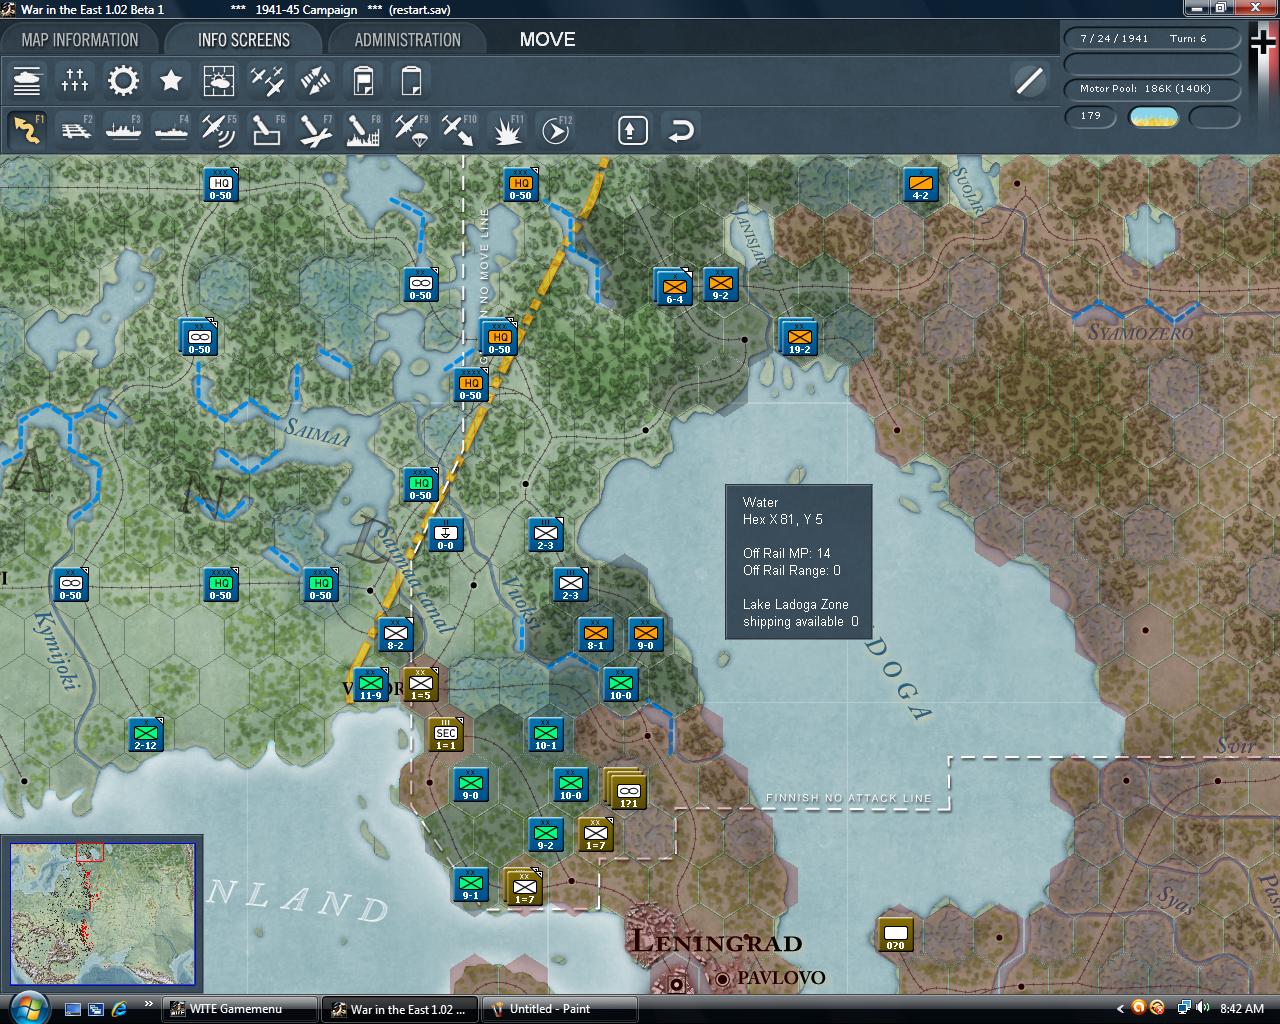Click the PAVLOVO town marker
Image resolution: width=1280 pixels, height=1024 pixels.
click(723, 978)
